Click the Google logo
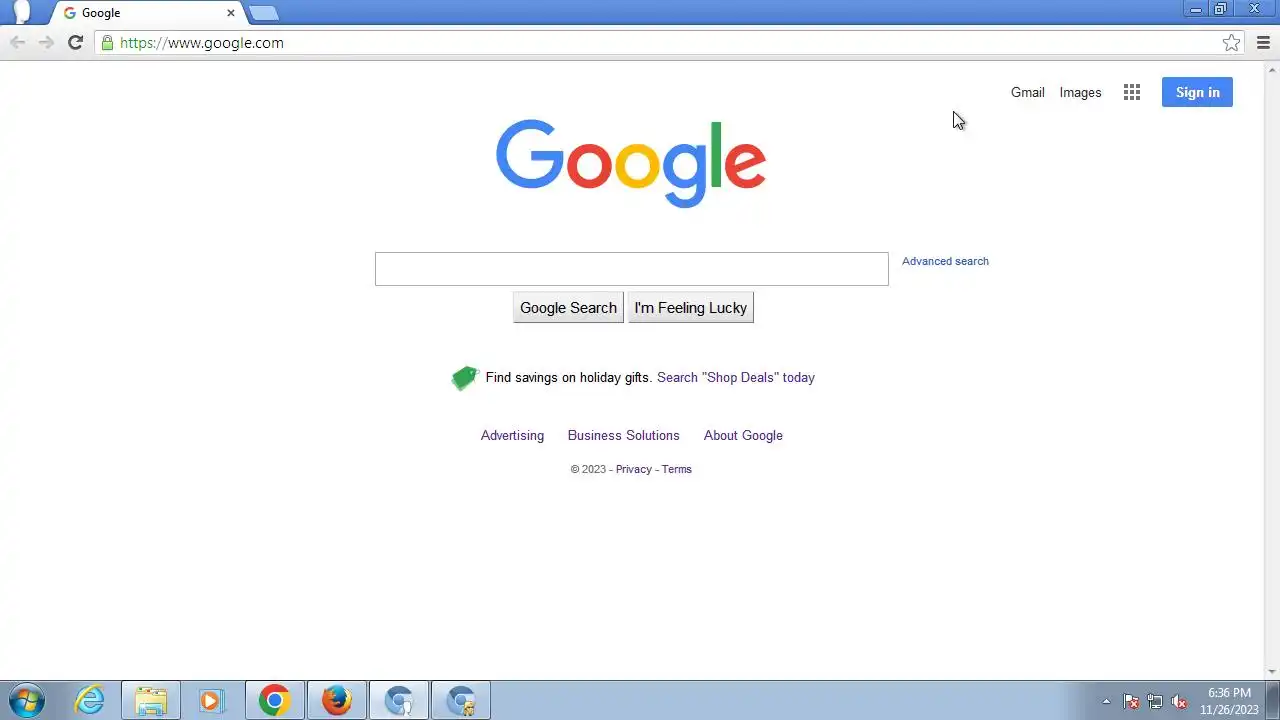This screenshot has height=720, width=1280. tap(631, 164)
